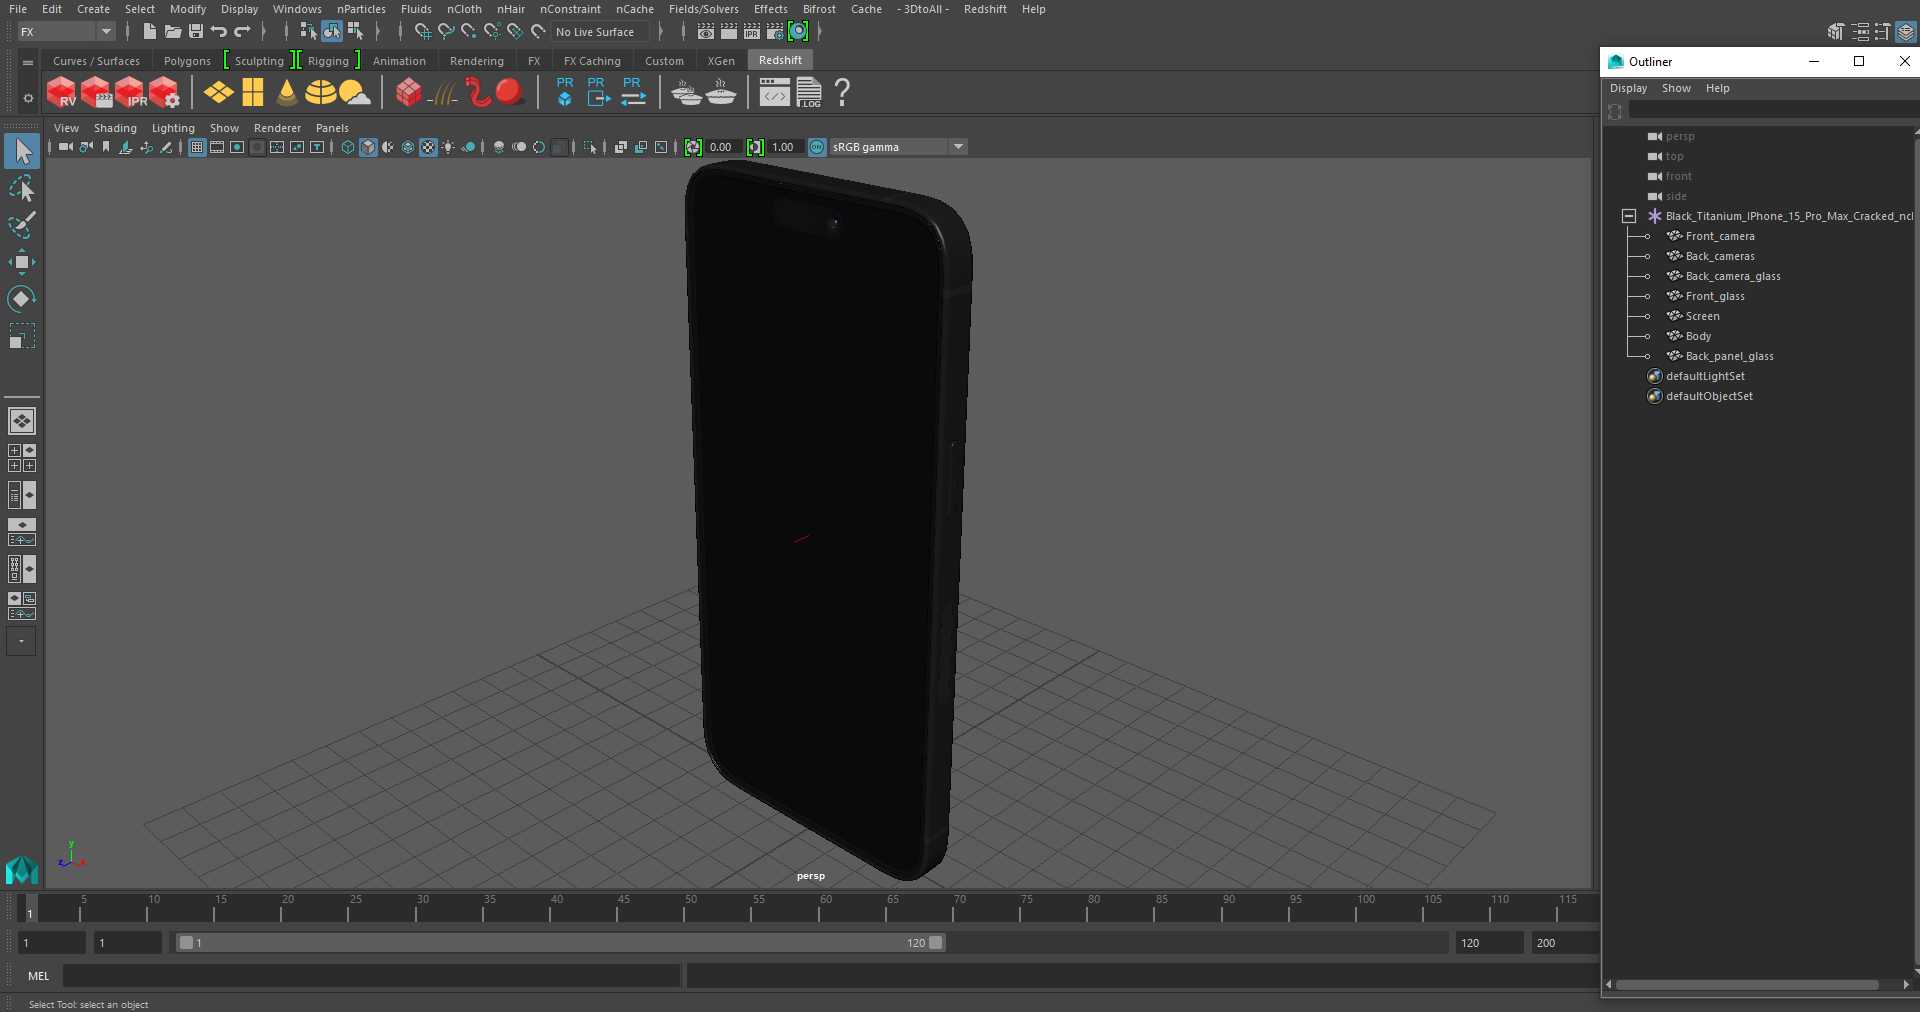
Task: Toggle viewport grid display
Action: (x=197, y=147)
